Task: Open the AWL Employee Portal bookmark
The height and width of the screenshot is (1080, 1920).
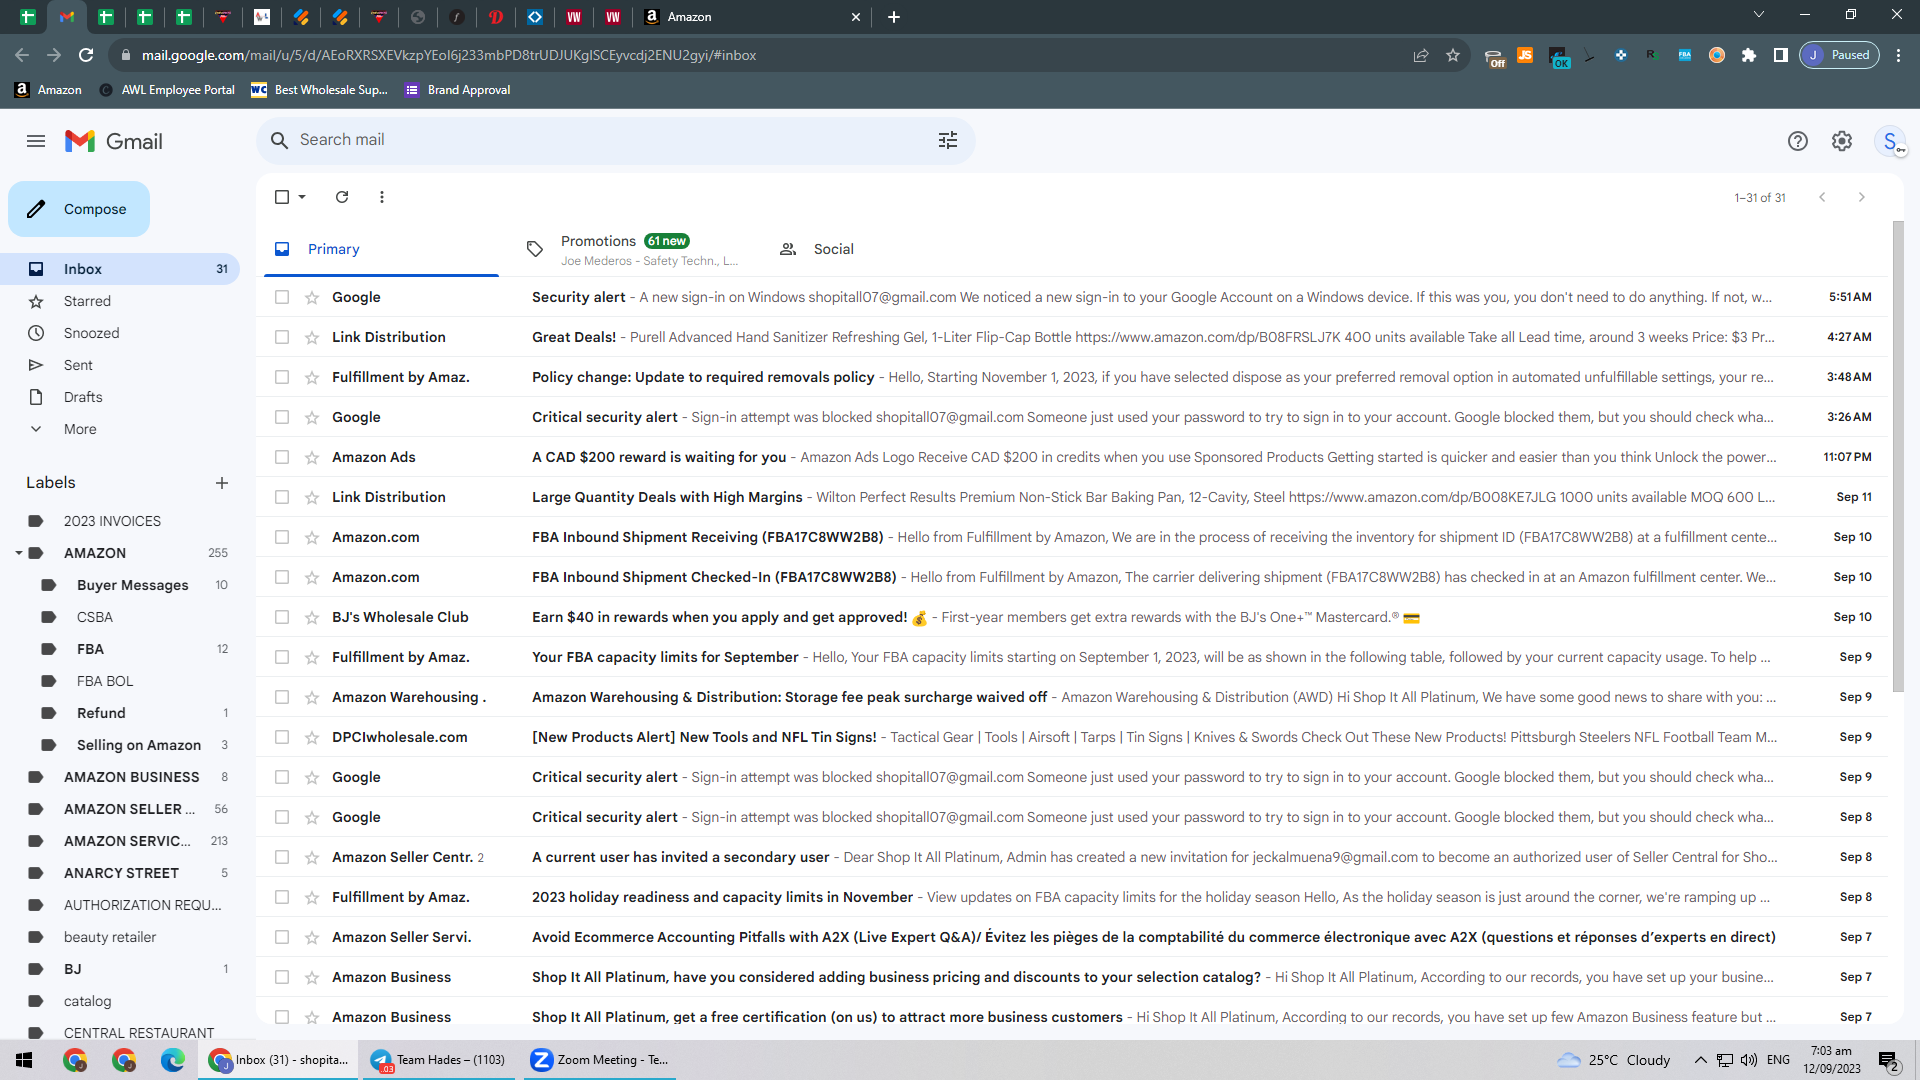Action: coord(167,90)
